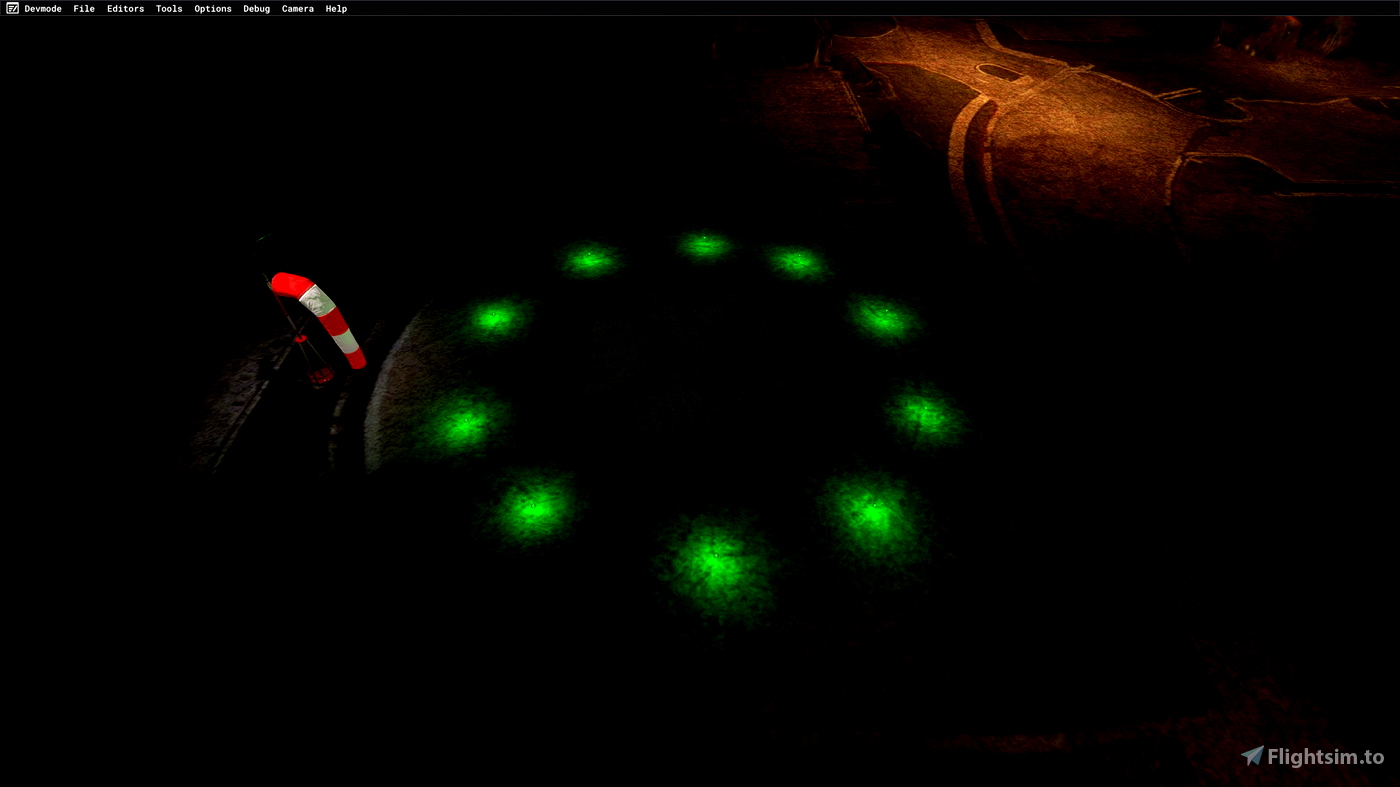The width and height of the screenshot is (1400, 787).
Task: Open the Debug menu
Action: point(256,8)
